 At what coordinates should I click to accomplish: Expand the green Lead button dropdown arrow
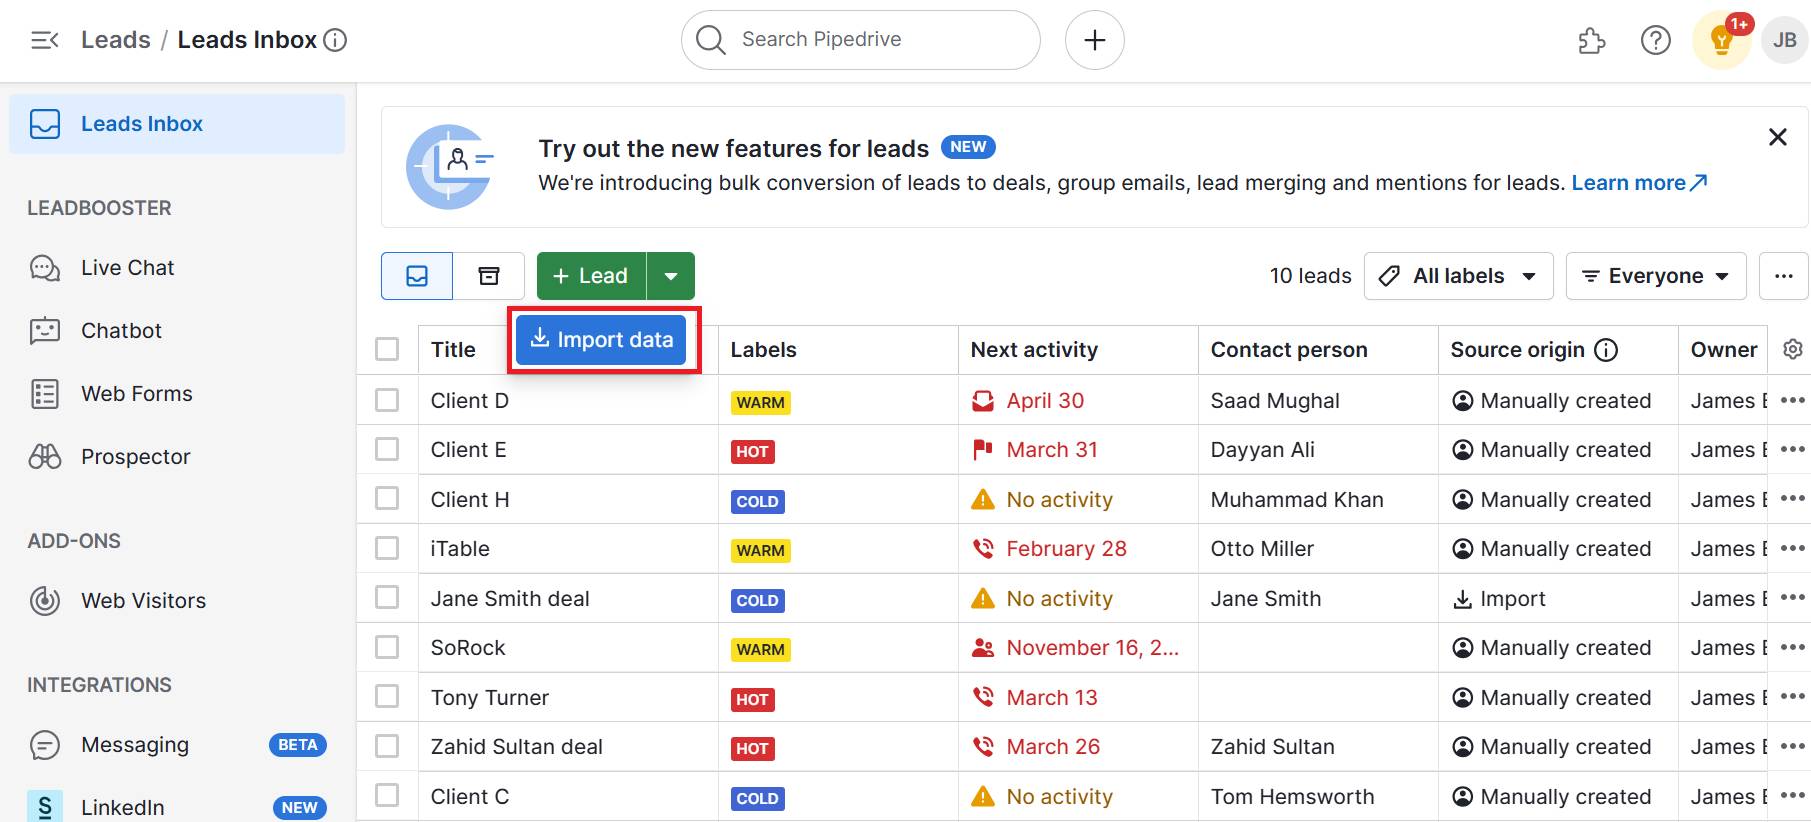click(671, 276)
